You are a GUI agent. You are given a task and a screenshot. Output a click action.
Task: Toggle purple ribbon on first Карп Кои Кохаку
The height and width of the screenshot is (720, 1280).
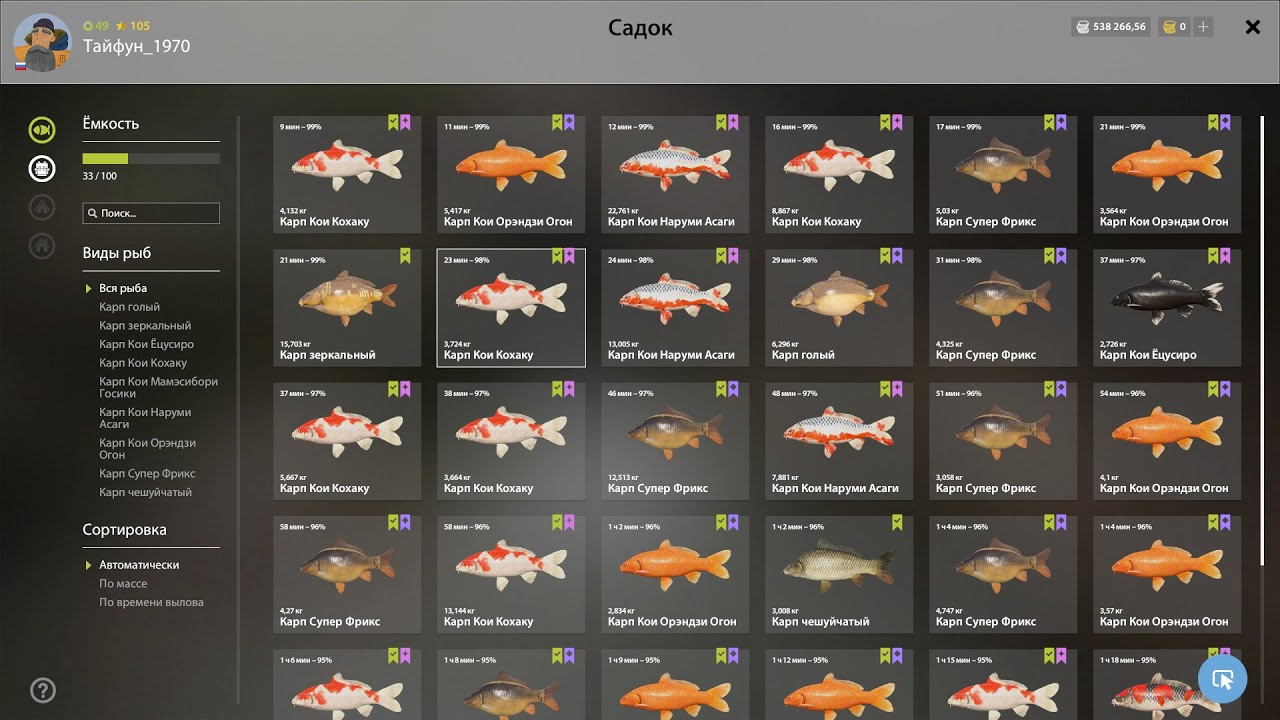(x=405, y=123)
